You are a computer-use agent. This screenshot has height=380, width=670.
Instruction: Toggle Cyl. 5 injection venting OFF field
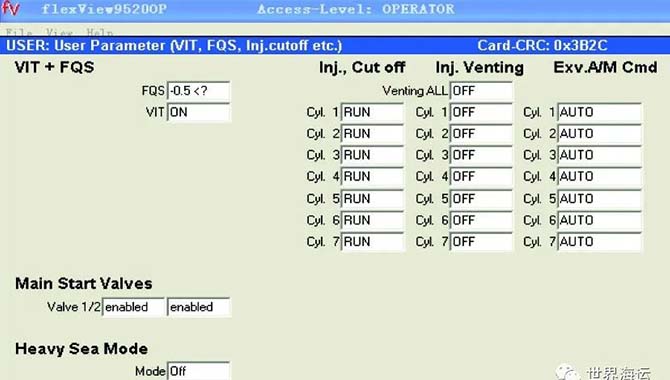pos(481,198)
